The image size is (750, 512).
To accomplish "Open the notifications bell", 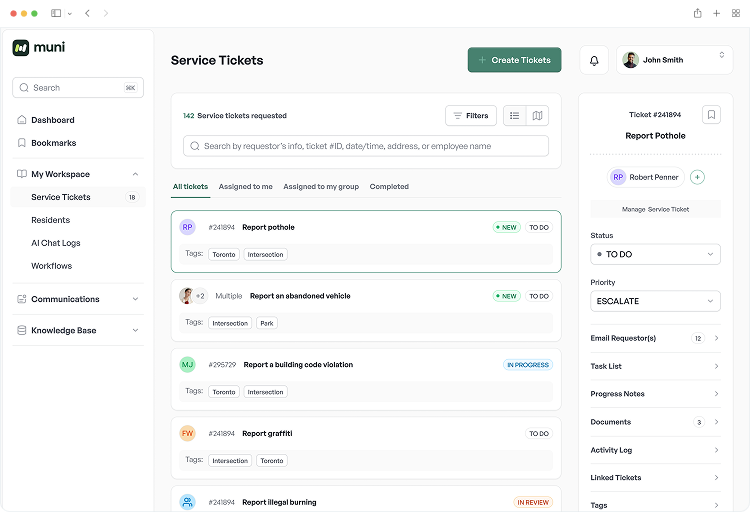I will click(594, 60).
